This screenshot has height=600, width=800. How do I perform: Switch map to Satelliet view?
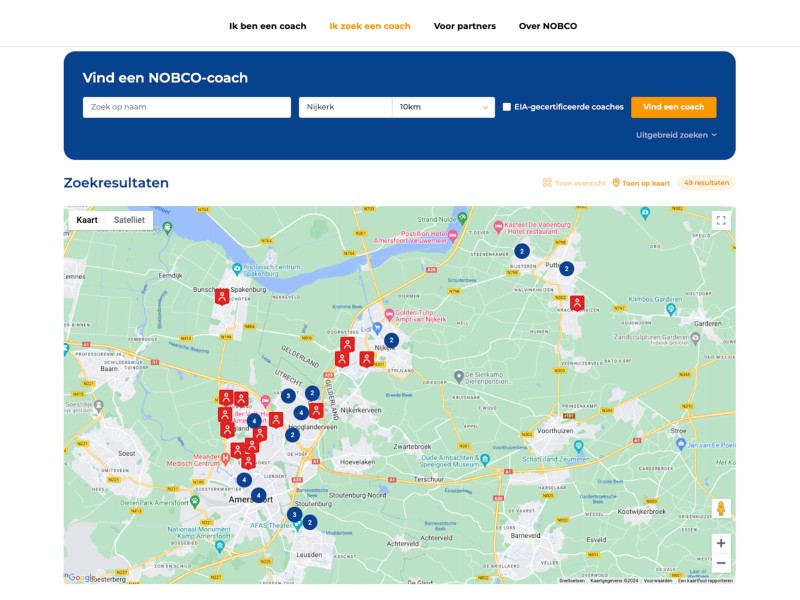click(x=129, y=220)
